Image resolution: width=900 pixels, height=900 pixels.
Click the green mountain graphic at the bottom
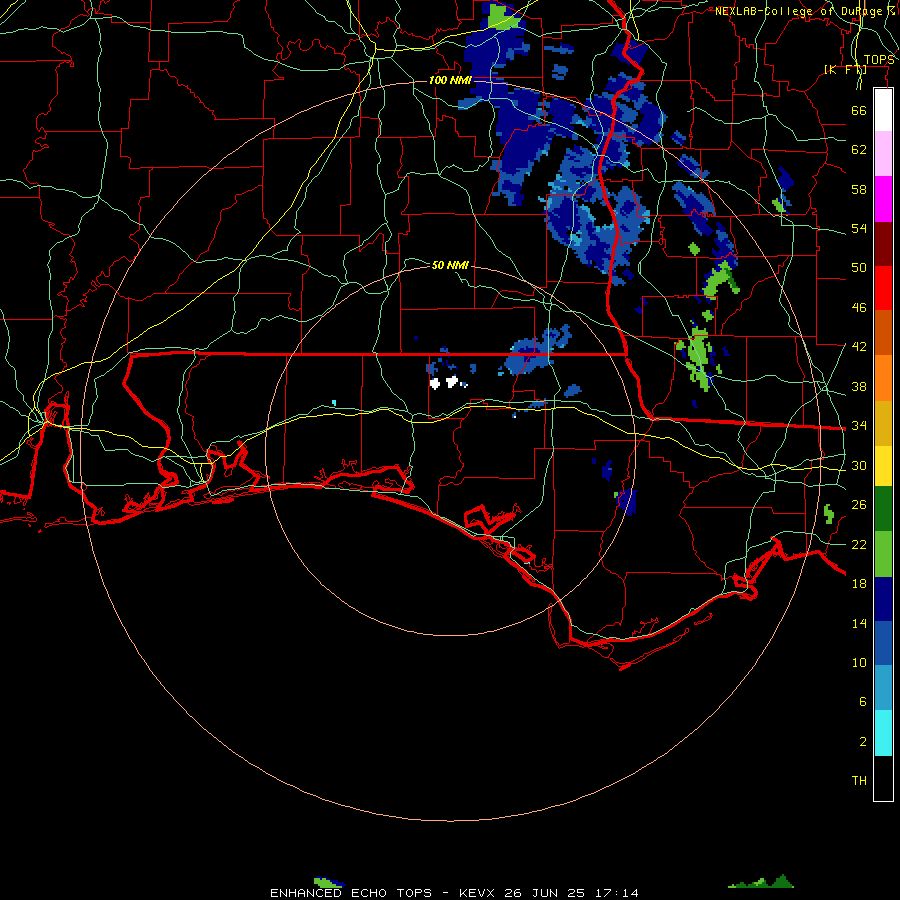[x=761, y=882]
